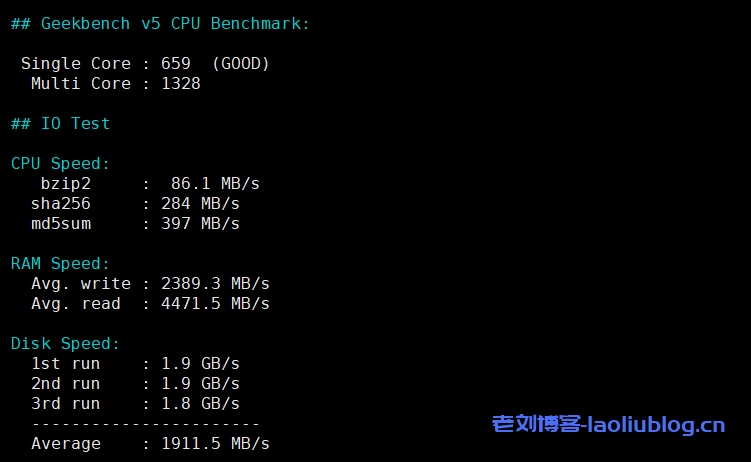This screenshot has height=462, width=751.
Task: Click the 1st run disk result
Action: [200, 363]
